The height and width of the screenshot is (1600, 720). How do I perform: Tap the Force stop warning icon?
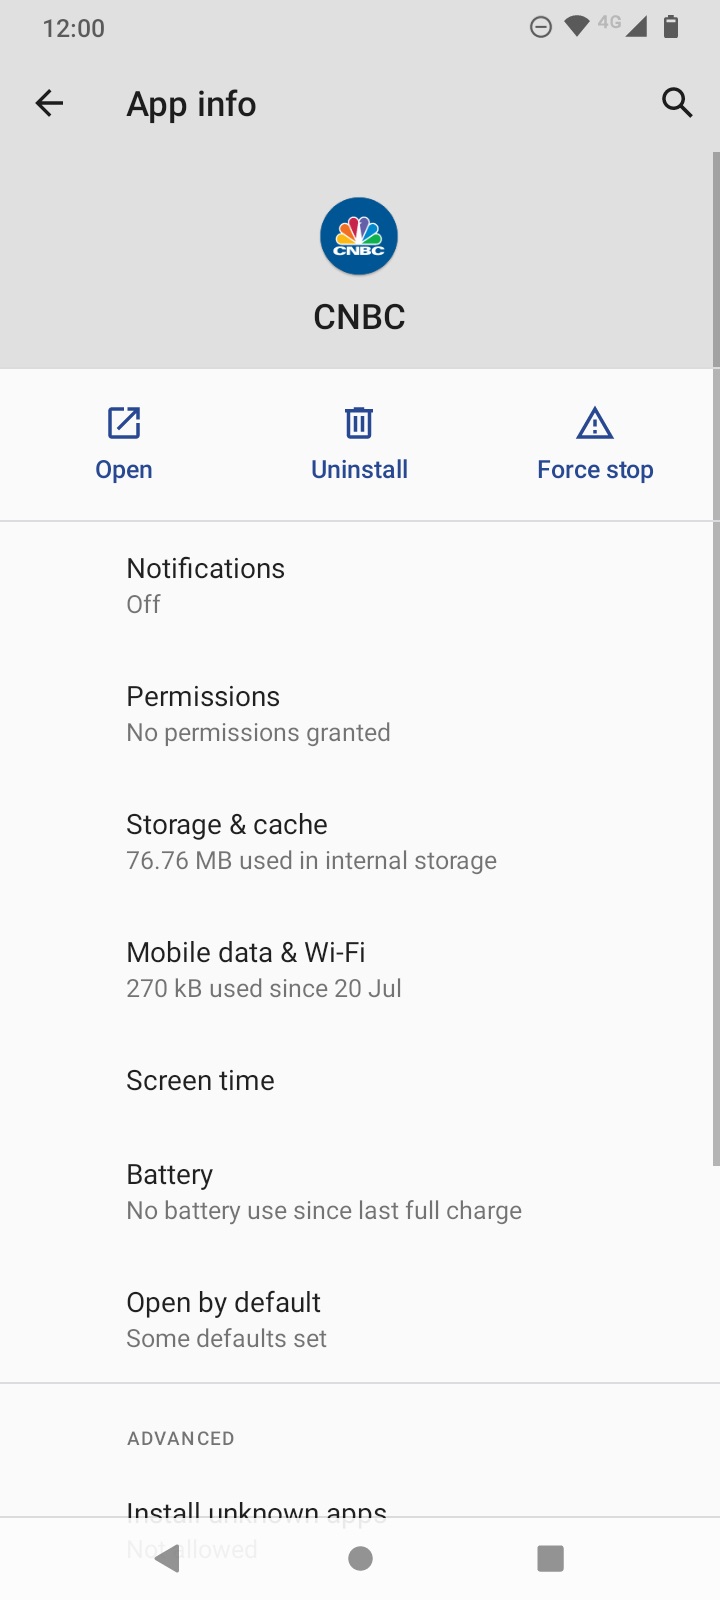click(x=595, y=423)
